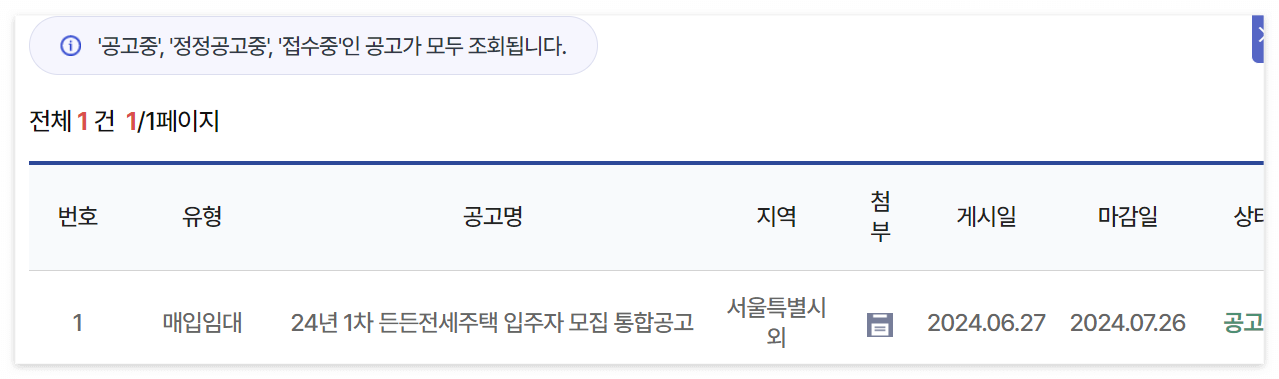Screen dimensions: 1279x379
Task: Click the 전체 1 건 total count text
Action: point(72,122)
